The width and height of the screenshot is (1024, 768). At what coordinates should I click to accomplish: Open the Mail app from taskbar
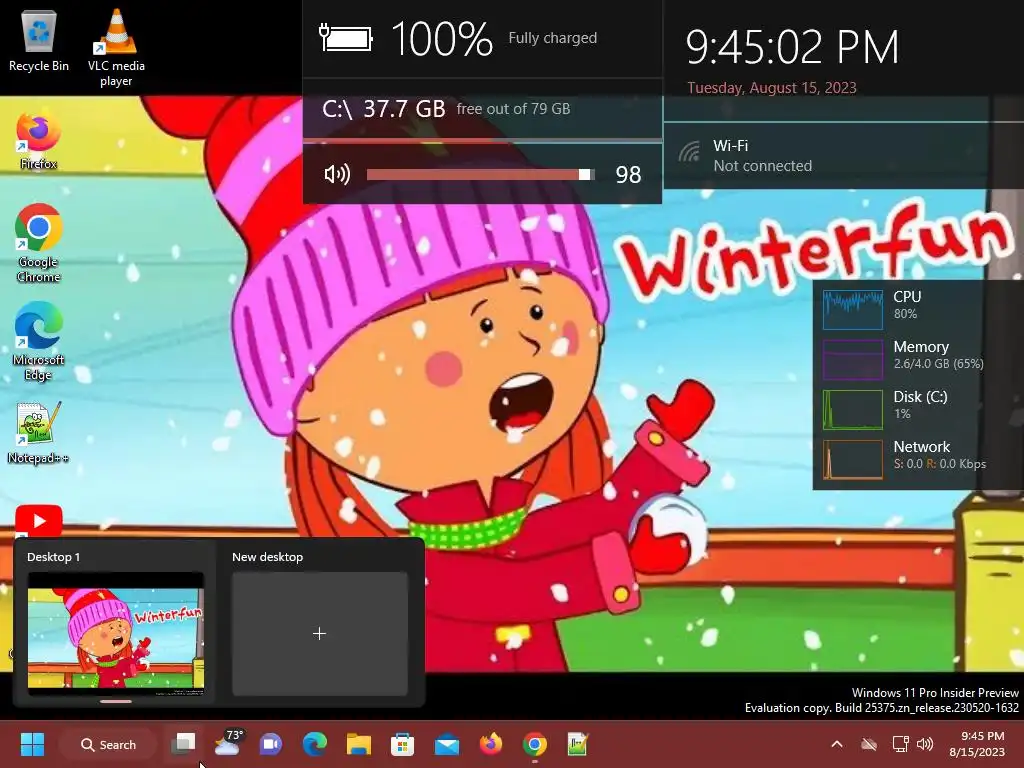tap(447, 744)
